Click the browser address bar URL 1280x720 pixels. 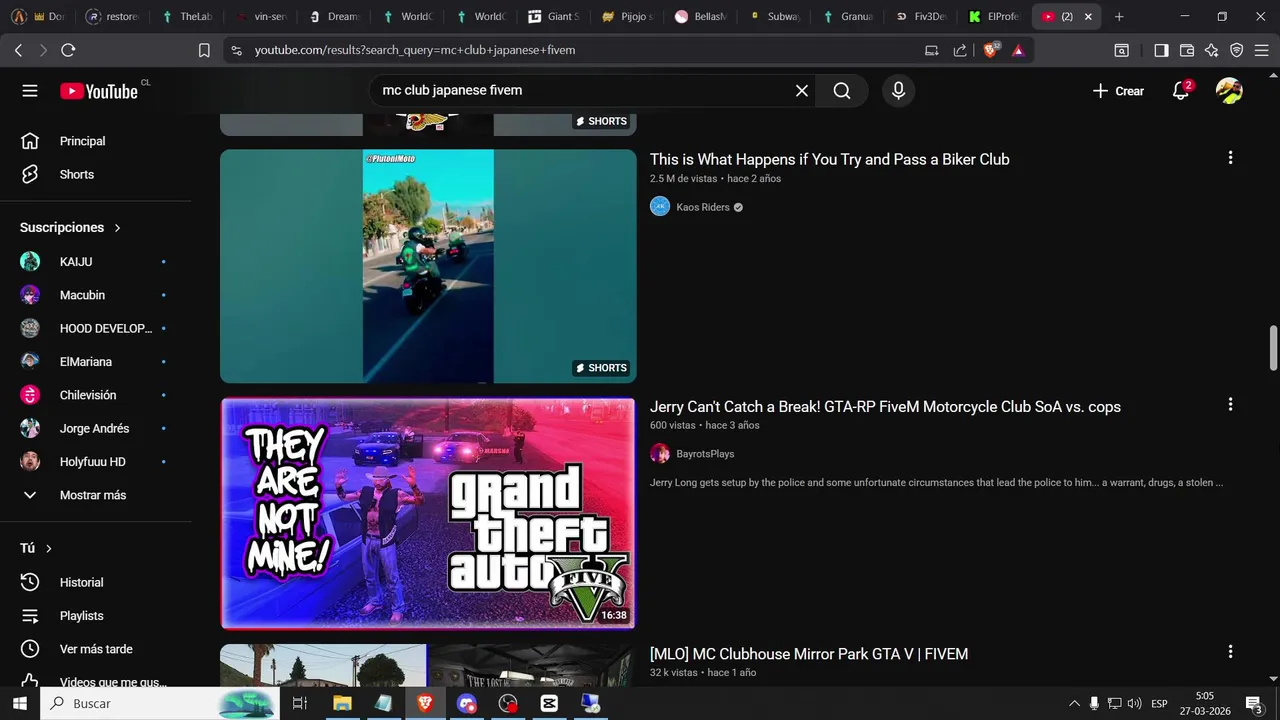(x=414, y=50)
